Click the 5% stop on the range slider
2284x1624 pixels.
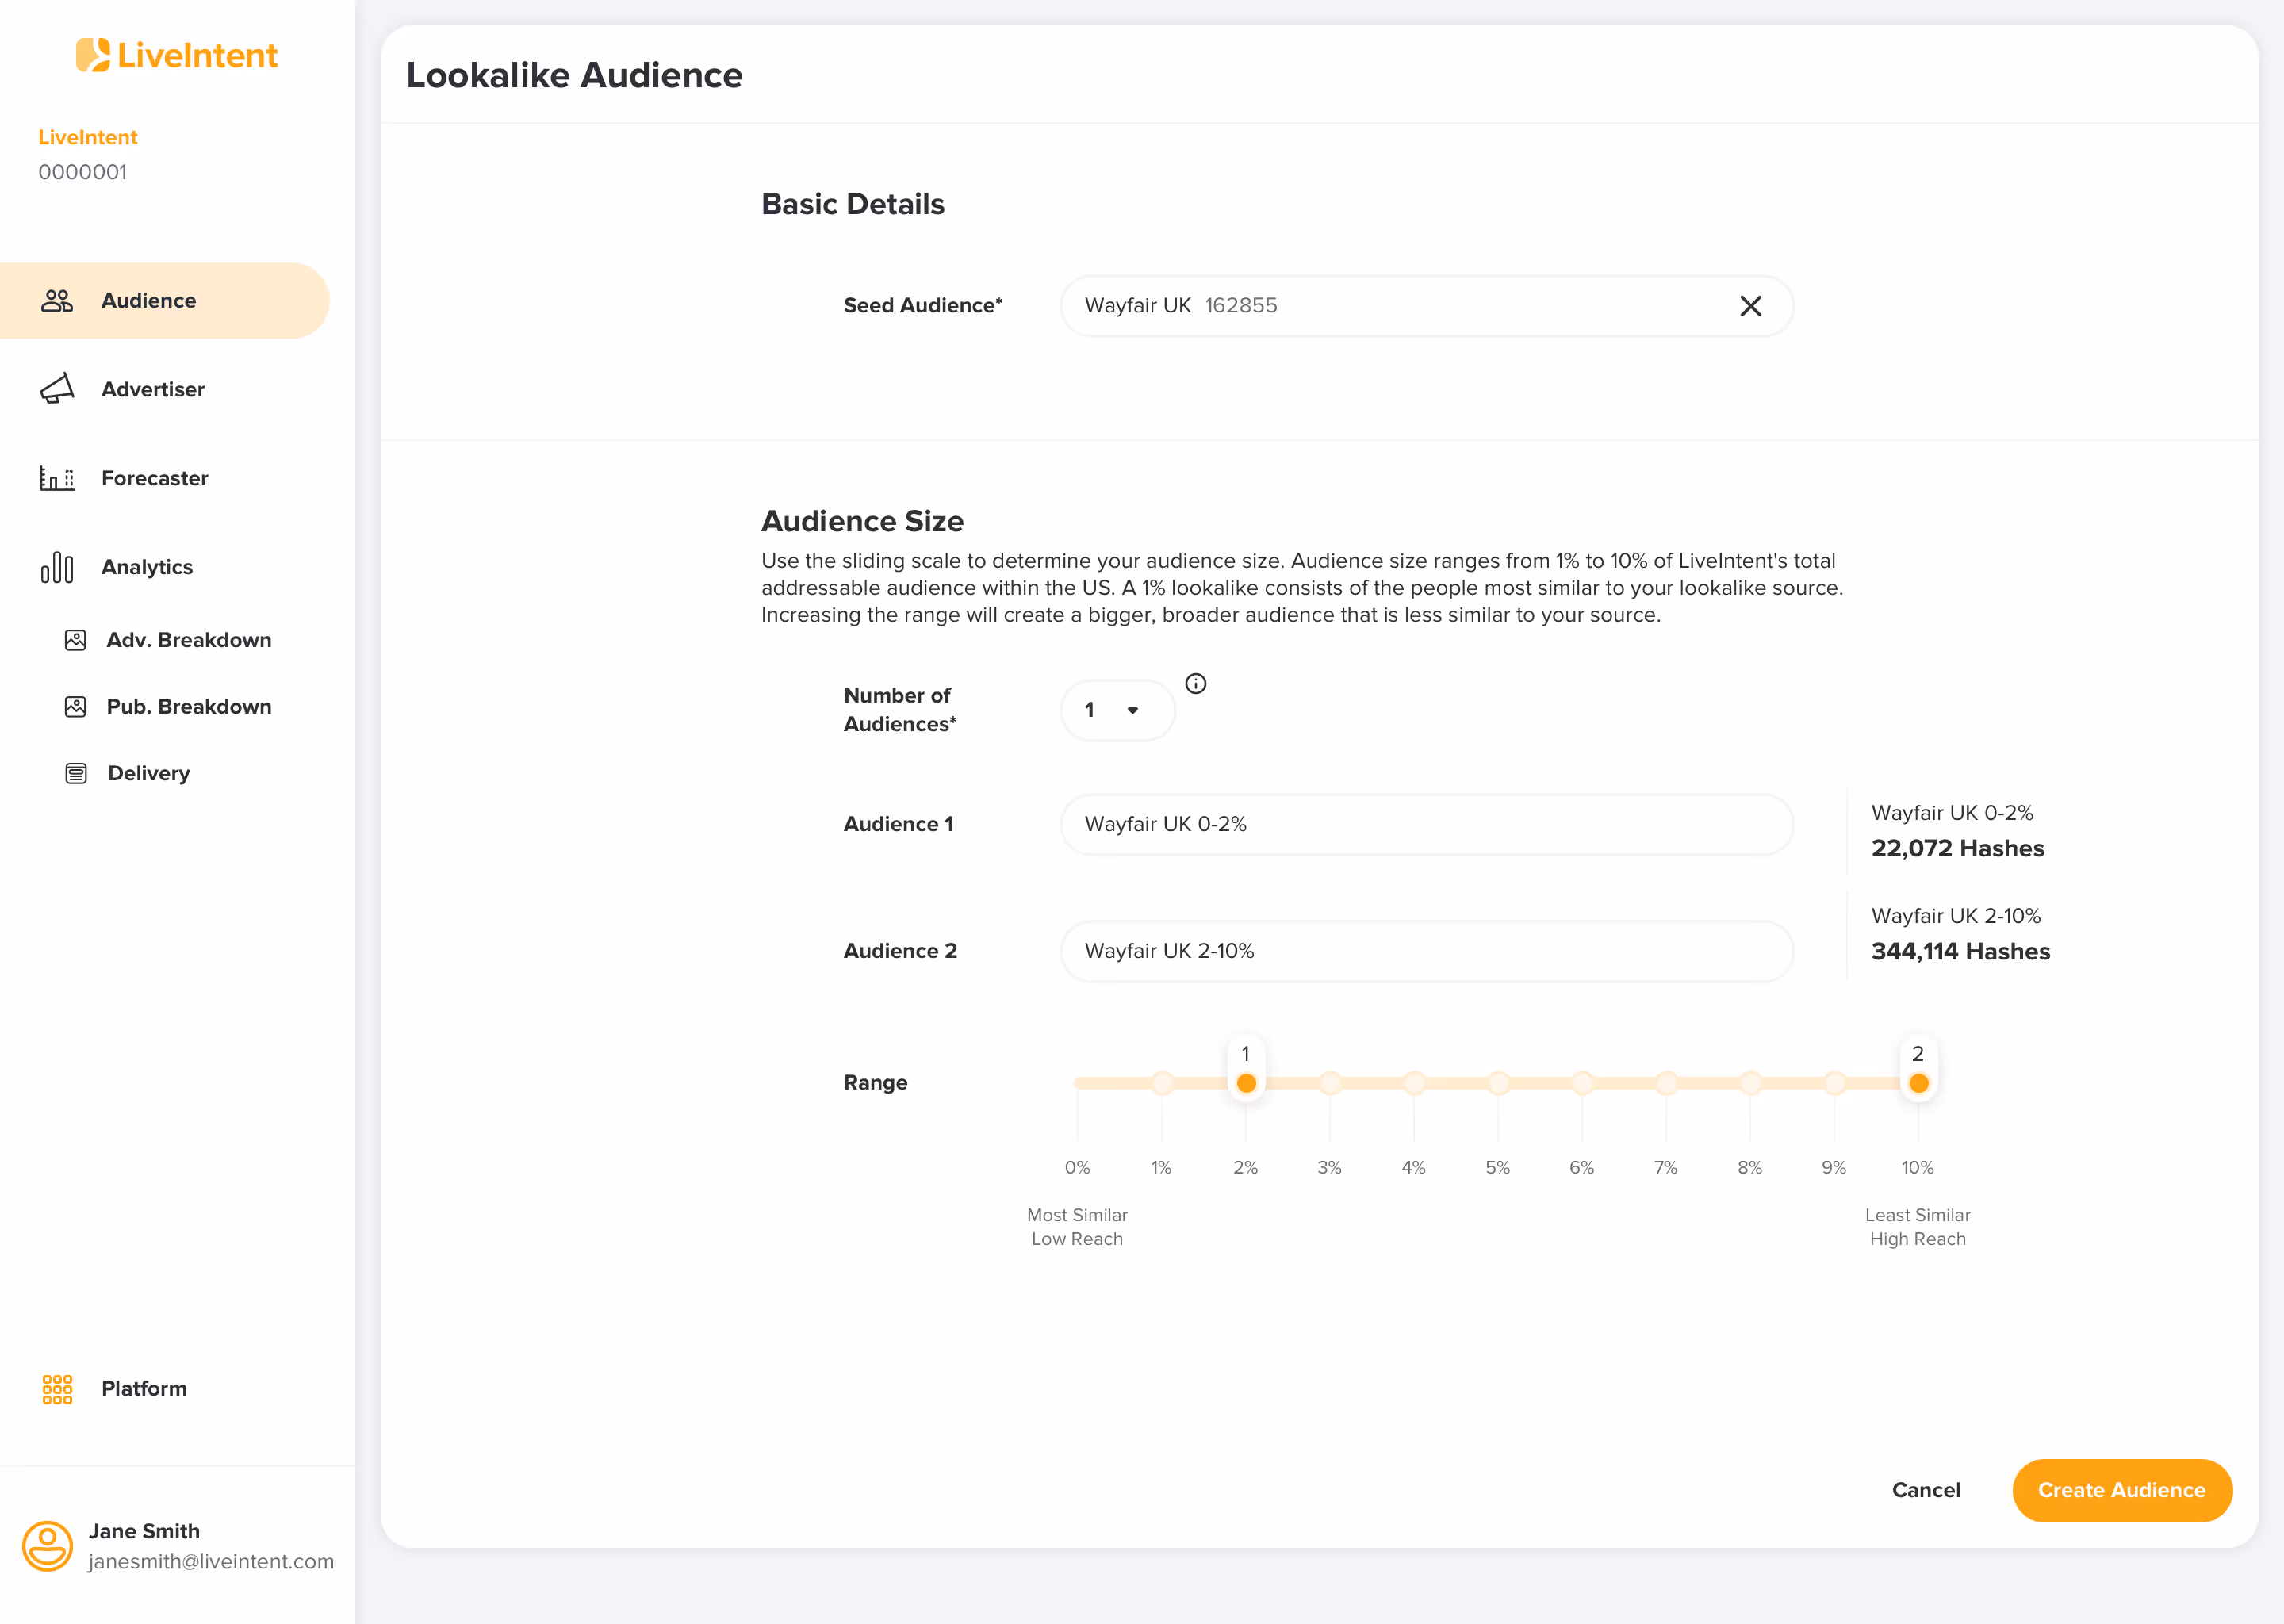(1498, 1083)
